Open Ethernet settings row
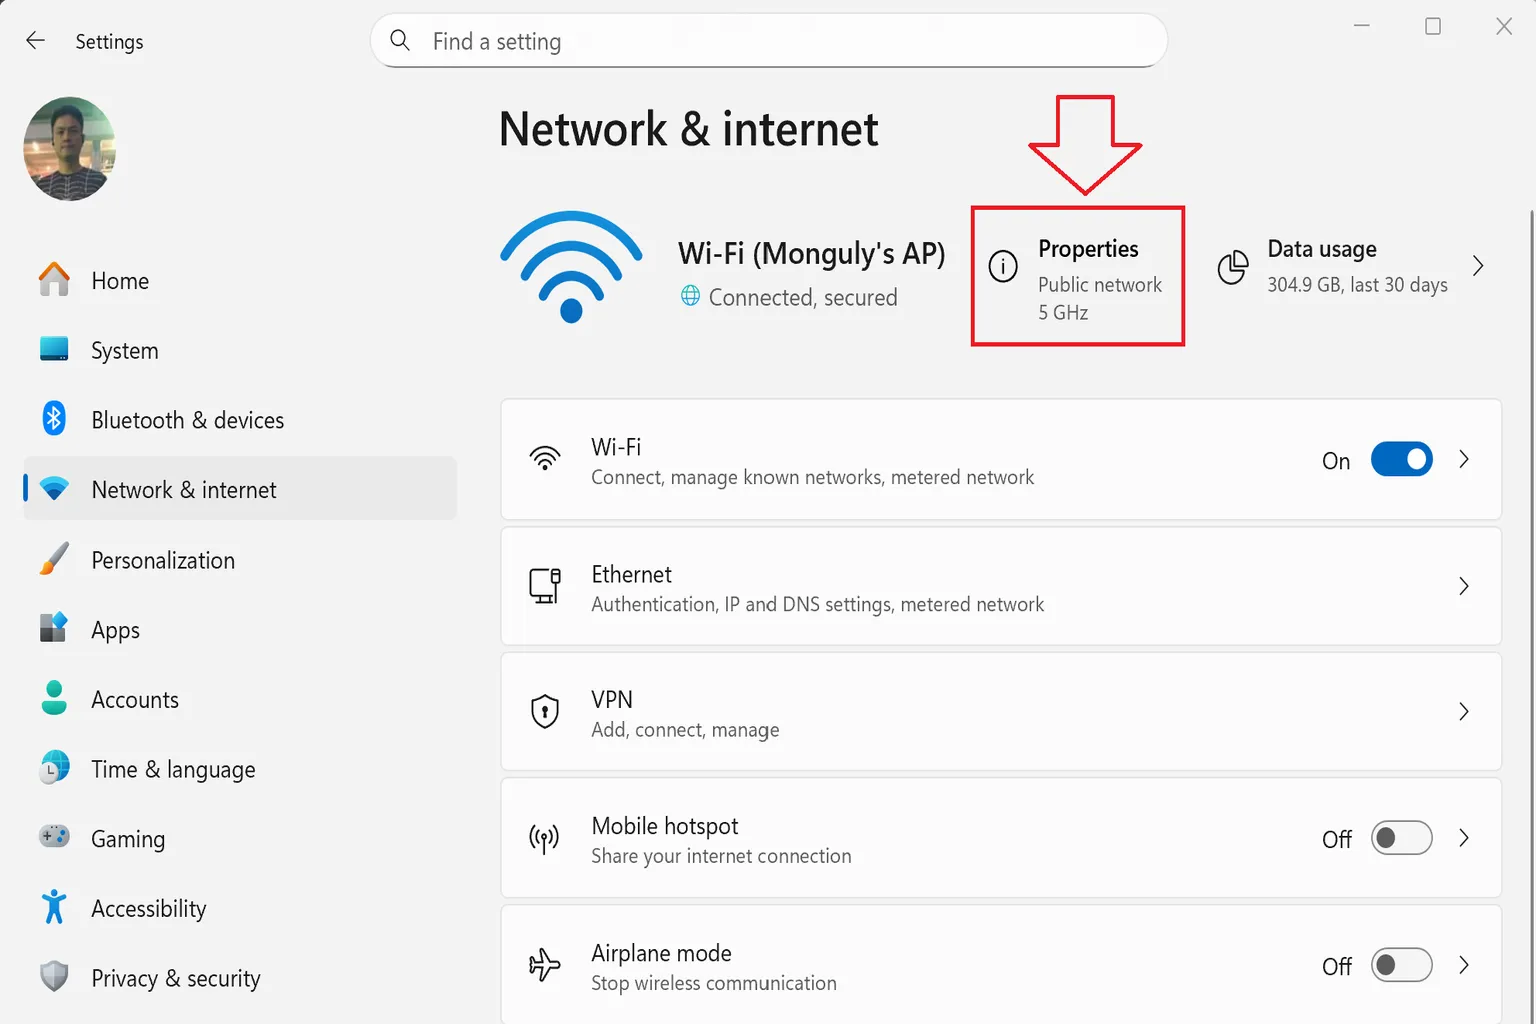 coord(1001,586)
